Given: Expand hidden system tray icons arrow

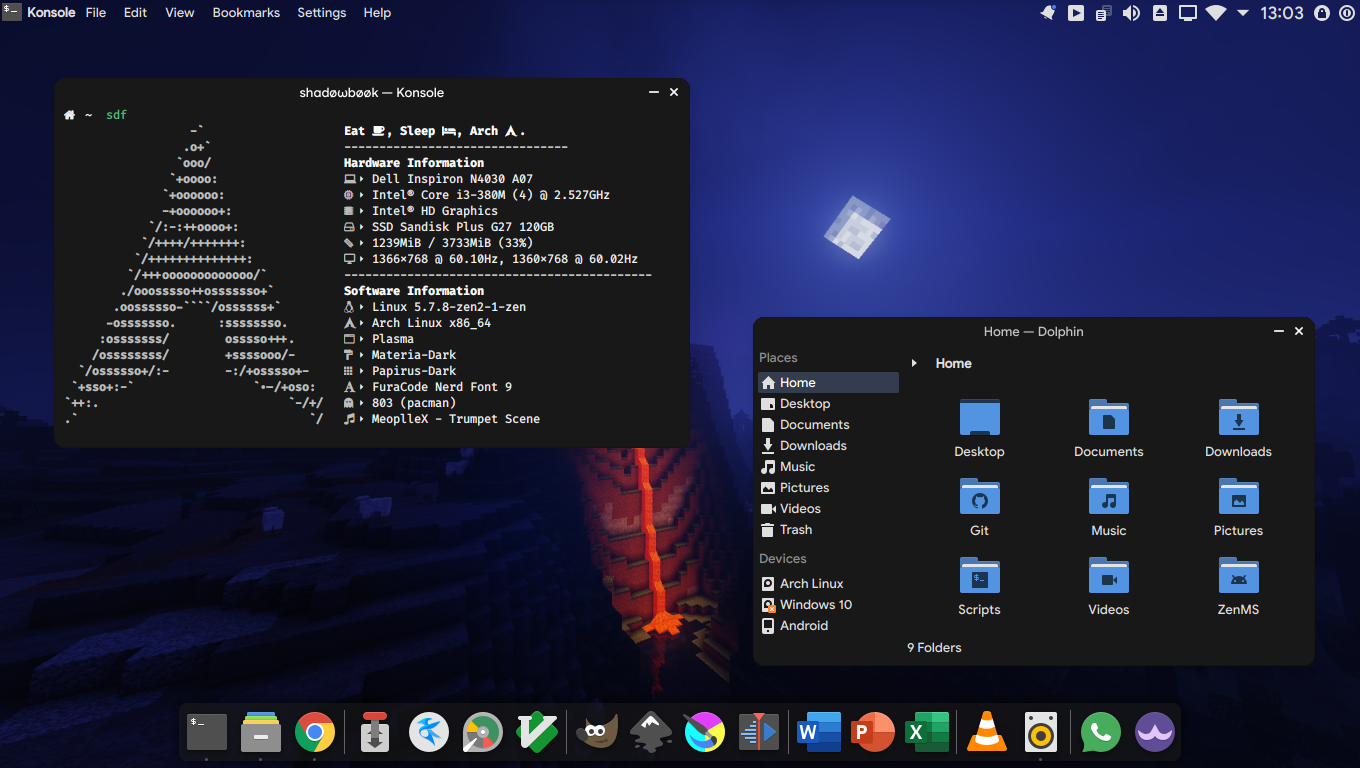Looking at the screenshot, I should pos(1243,13).
